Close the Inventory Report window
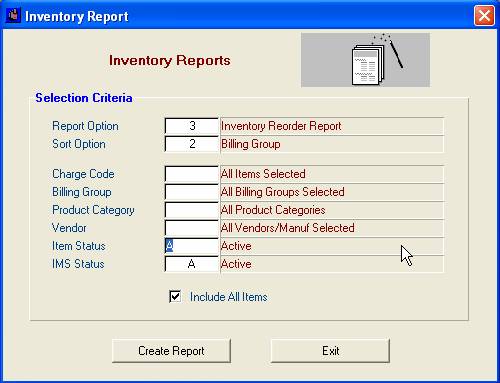Viewport: 500px width, 383px height. 484,15
